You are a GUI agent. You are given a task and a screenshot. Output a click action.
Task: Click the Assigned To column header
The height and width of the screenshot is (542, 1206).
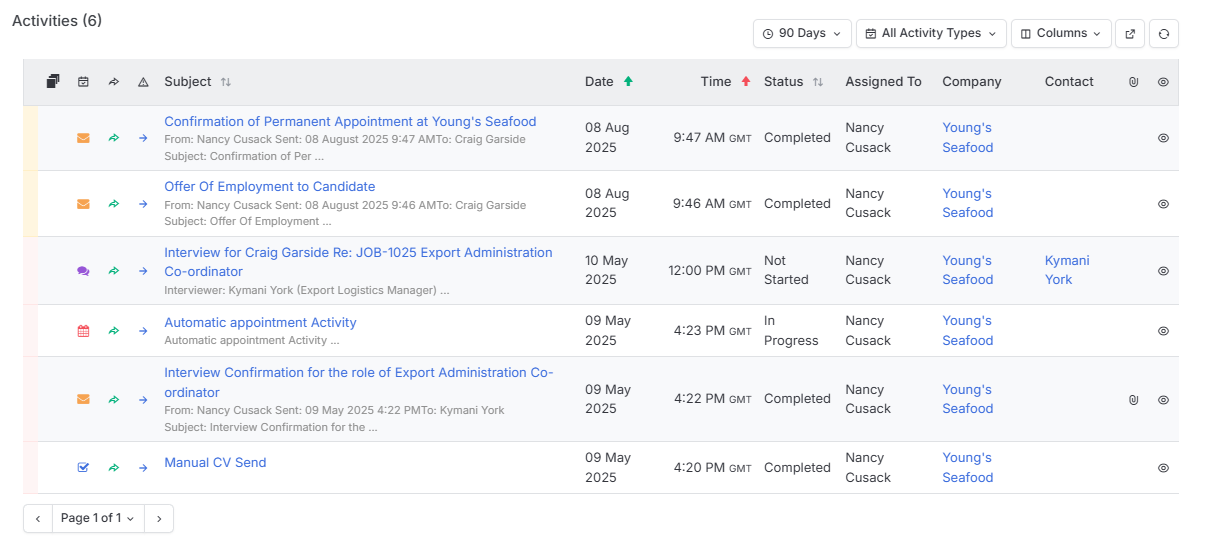883,82
